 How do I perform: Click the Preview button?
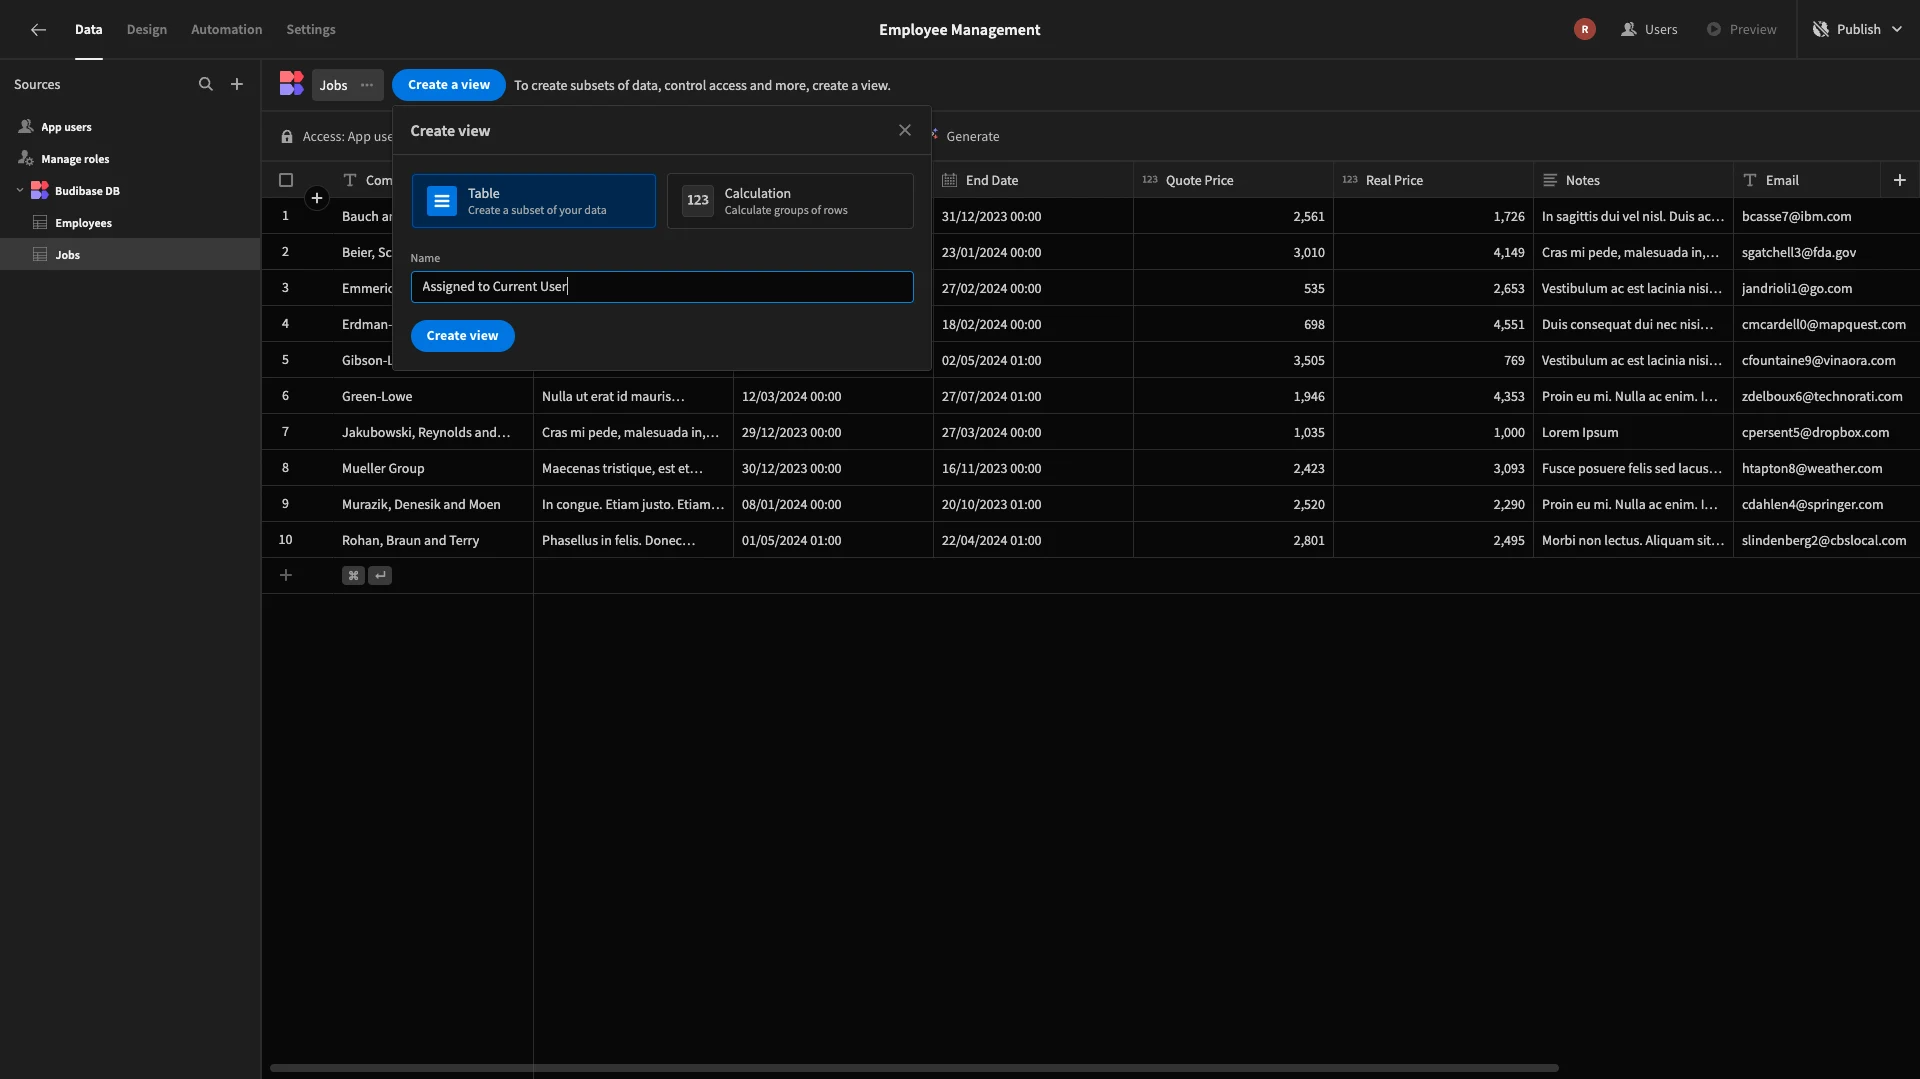[x=1741, y=30]
